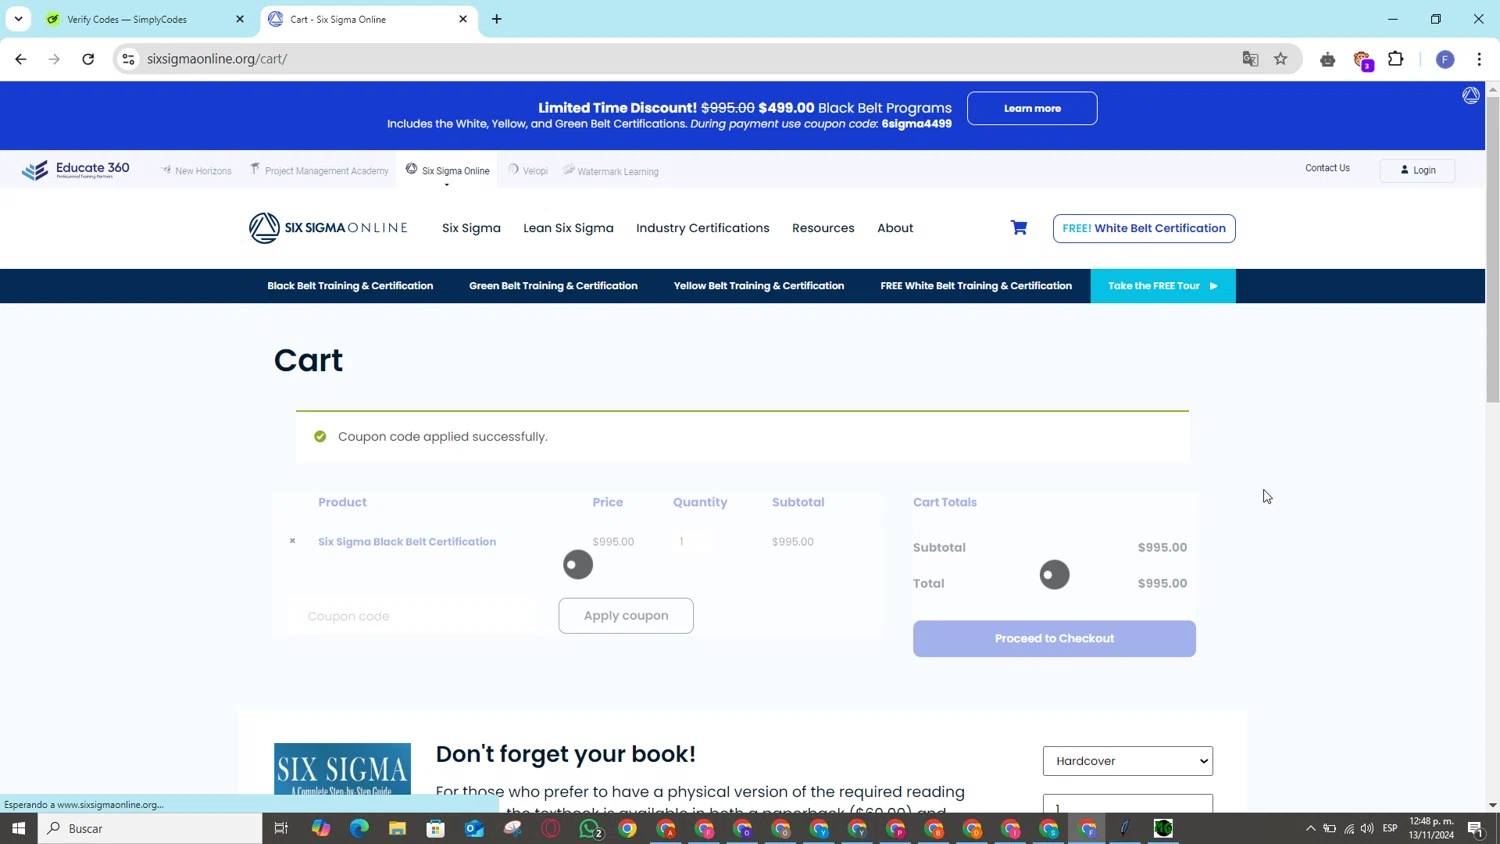Open the tab search dropdown arrow
This screenshot has width=1500, height=844.
[x=18, y=19]
